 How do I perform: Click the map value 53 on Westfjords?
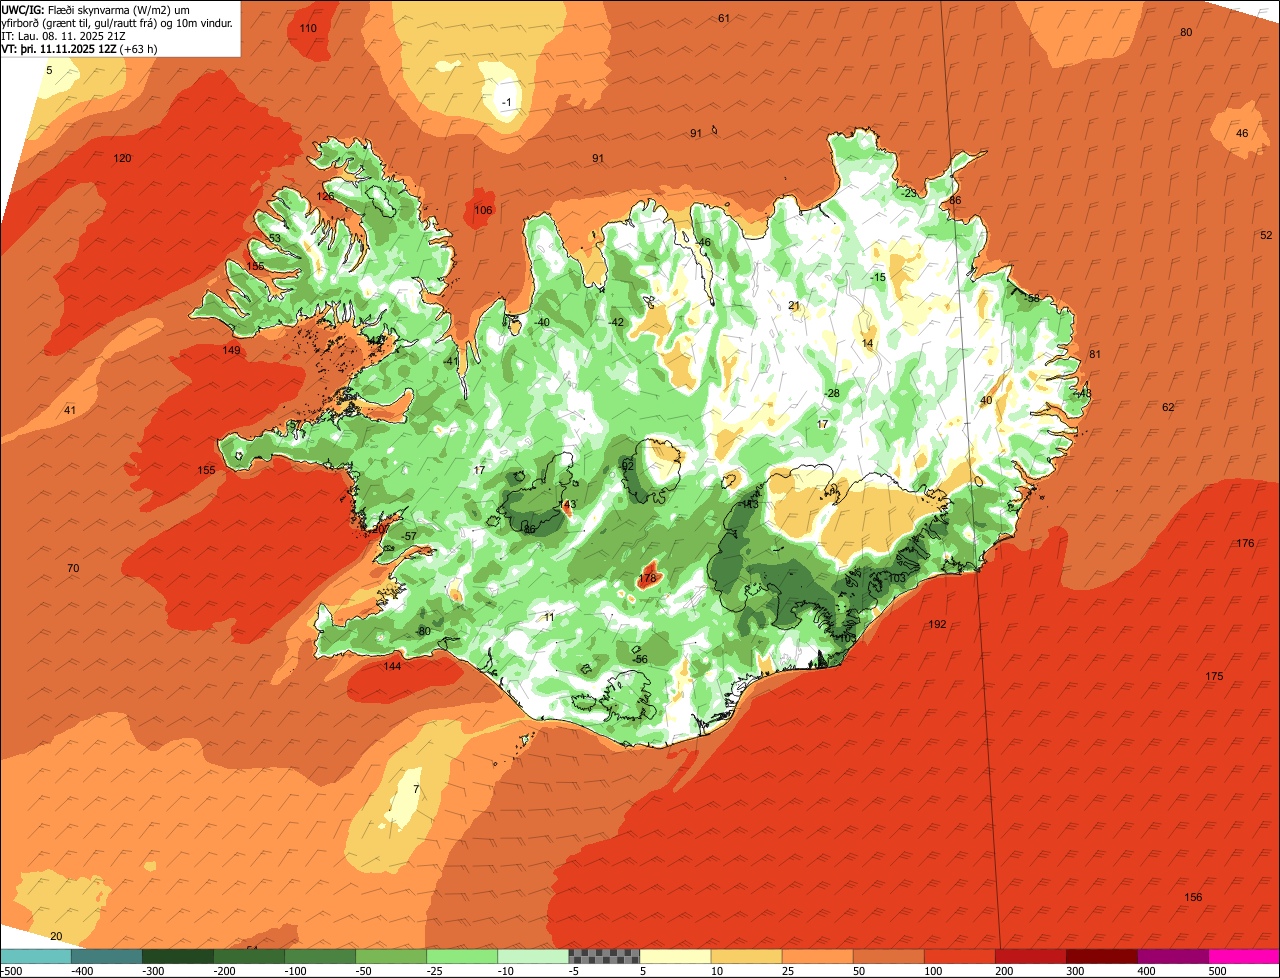click(275, 238)
